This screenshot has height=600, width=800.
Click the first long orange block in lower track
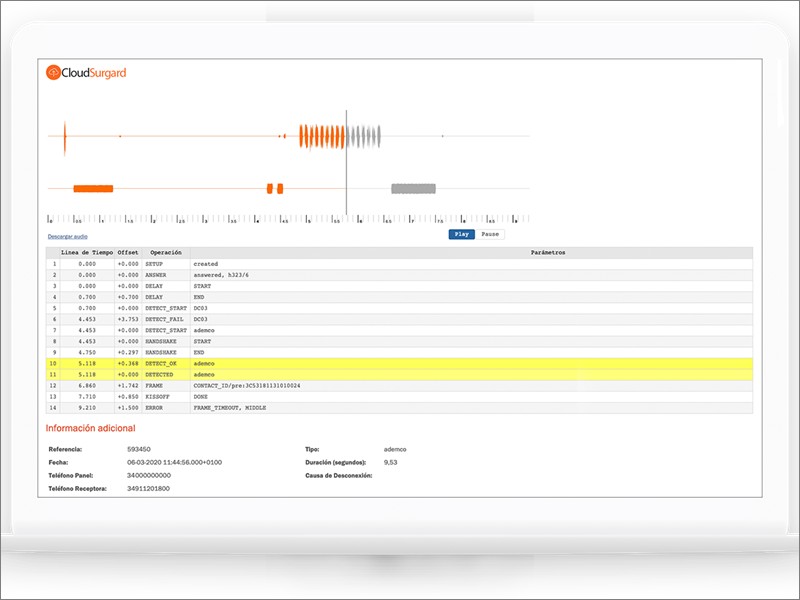click(93, 188)
